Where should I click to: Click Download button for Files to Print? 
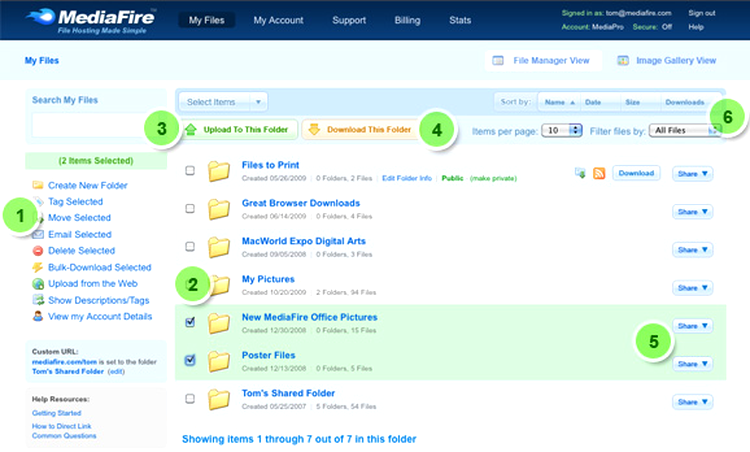tap(636, 173)
